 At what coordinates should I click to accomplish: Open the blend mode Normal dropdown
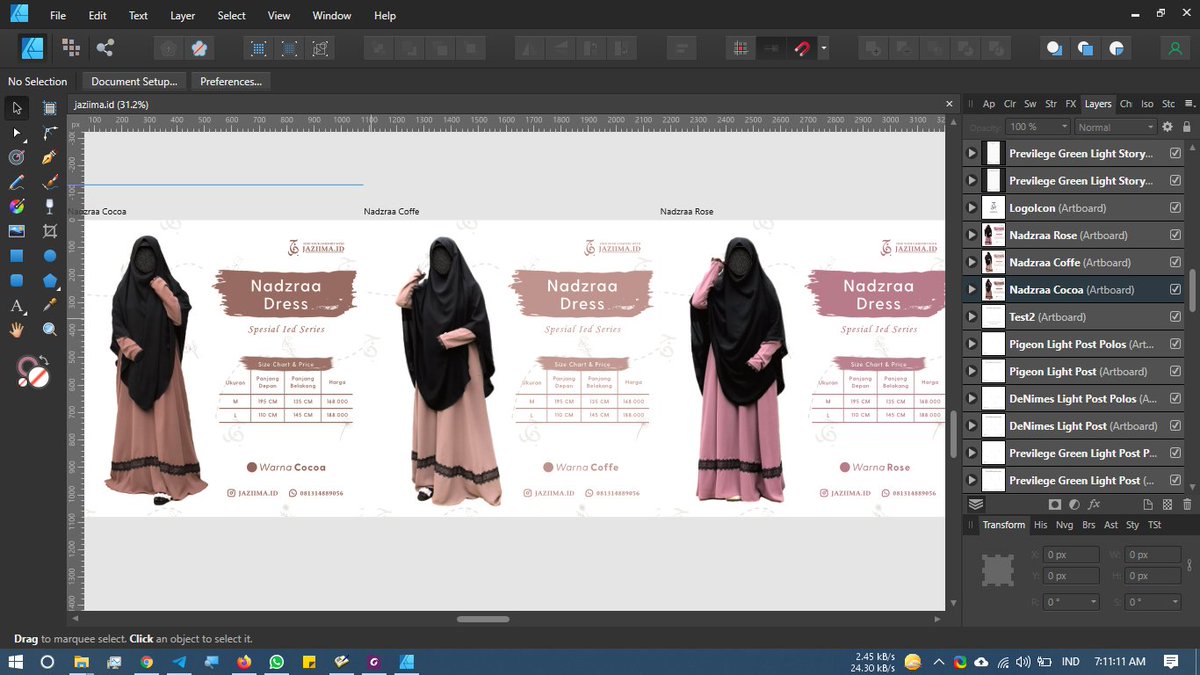[x=1115, y=127]
